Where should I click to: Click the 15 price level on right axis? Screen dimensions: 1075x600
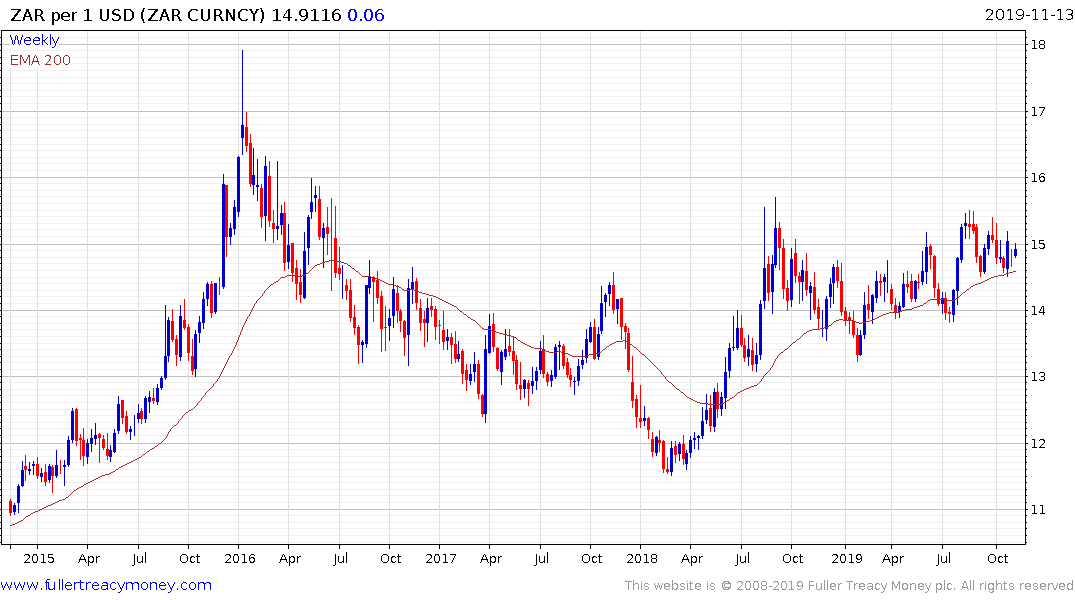(x=1039, y=245)
